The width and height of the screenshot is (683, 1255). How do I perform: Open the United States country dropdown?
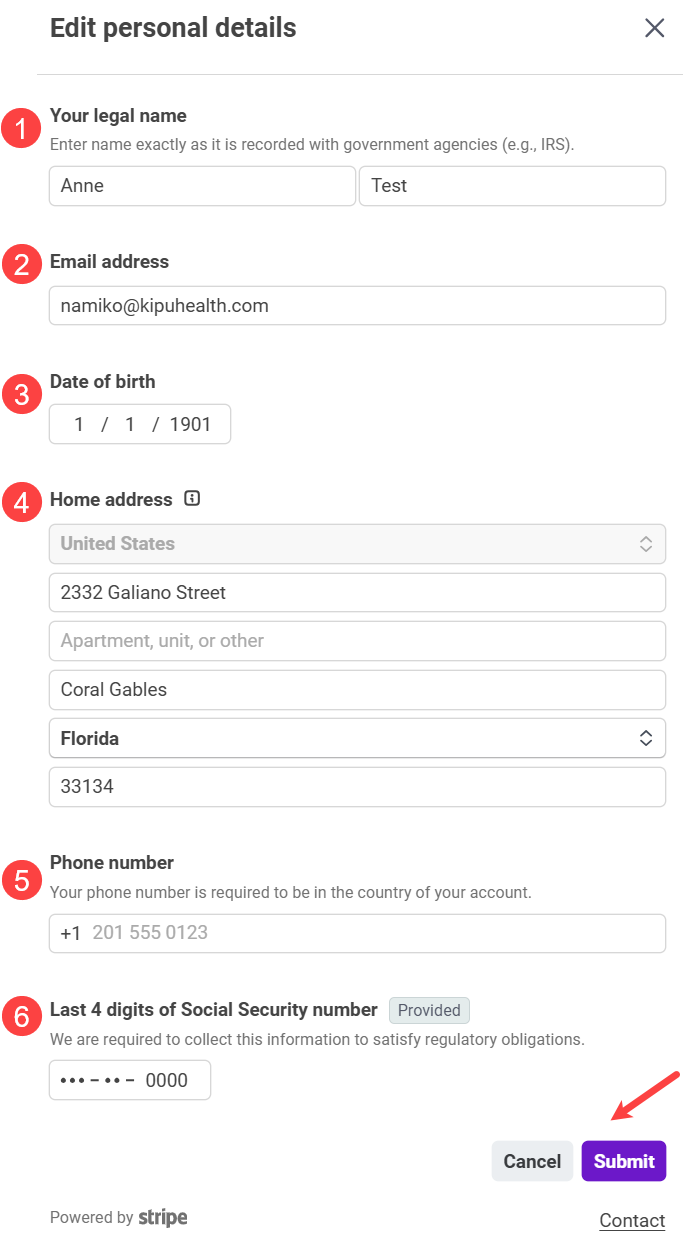[x=357, y=544]
